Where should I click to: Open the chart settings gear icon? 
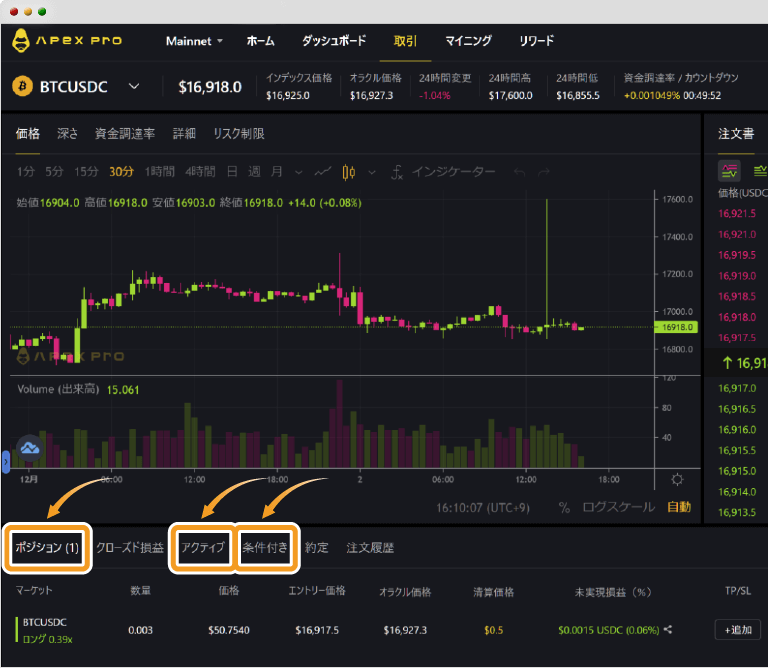point(678,479)
